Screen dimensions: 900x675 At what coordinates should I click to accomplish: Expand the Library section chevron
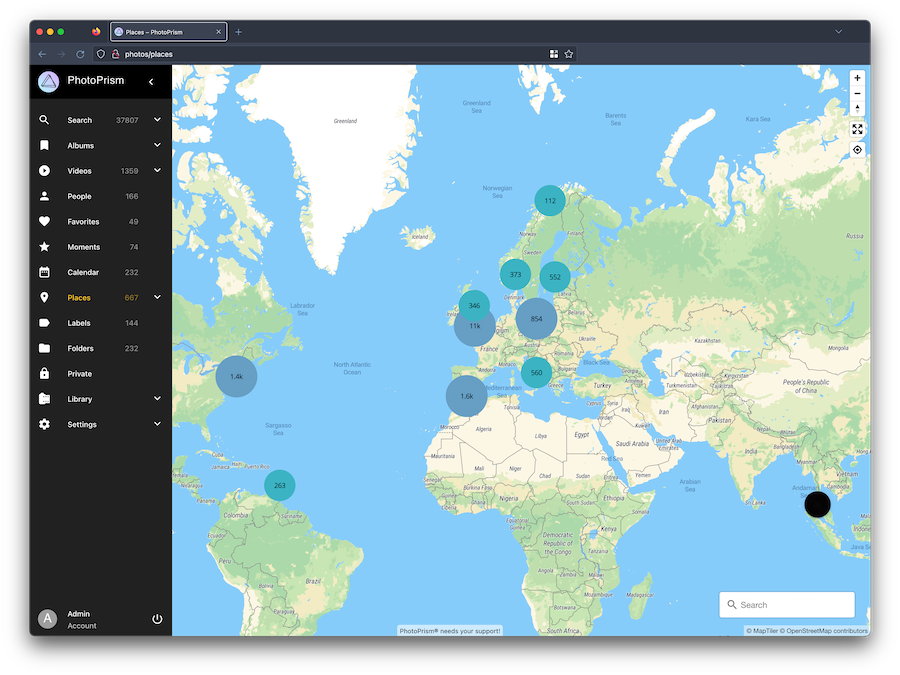tap(157, 398)
